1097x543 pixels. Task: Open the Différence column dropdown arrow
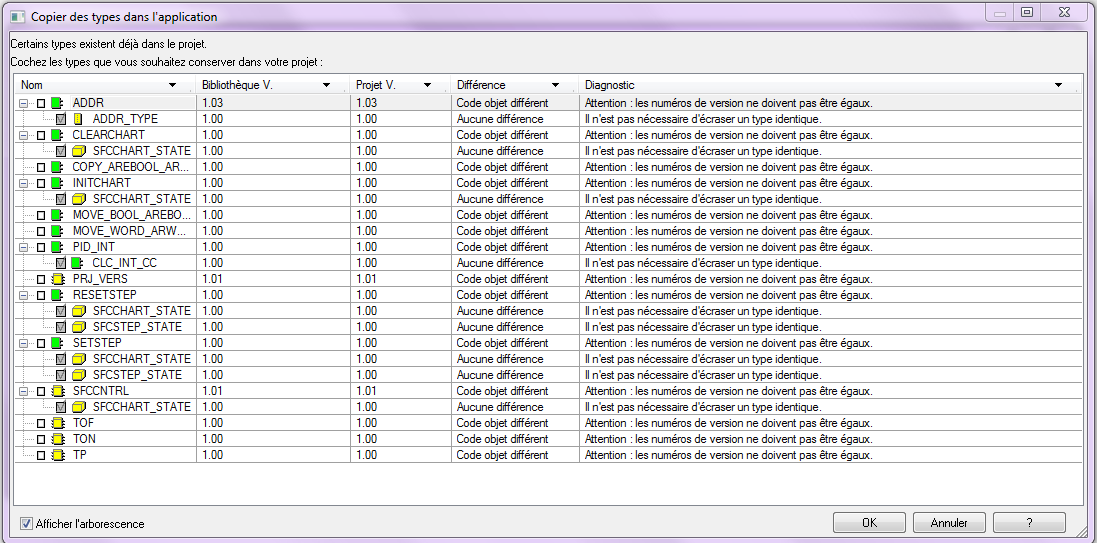[555, 86]
